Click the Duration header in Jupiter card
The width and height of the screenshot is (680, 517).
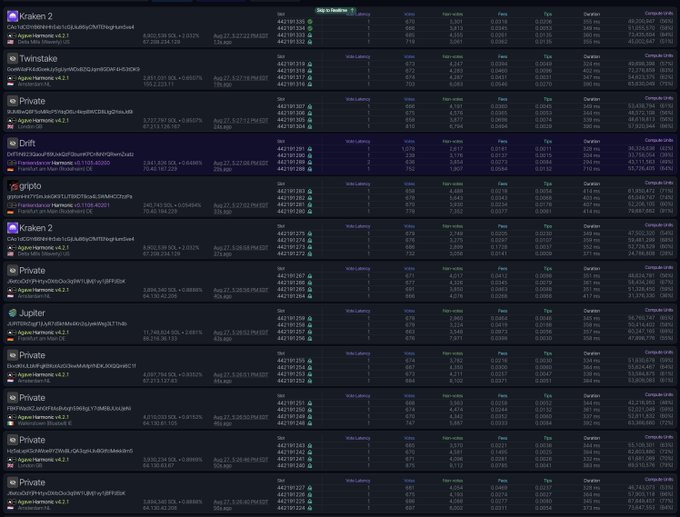pos(592,311)
